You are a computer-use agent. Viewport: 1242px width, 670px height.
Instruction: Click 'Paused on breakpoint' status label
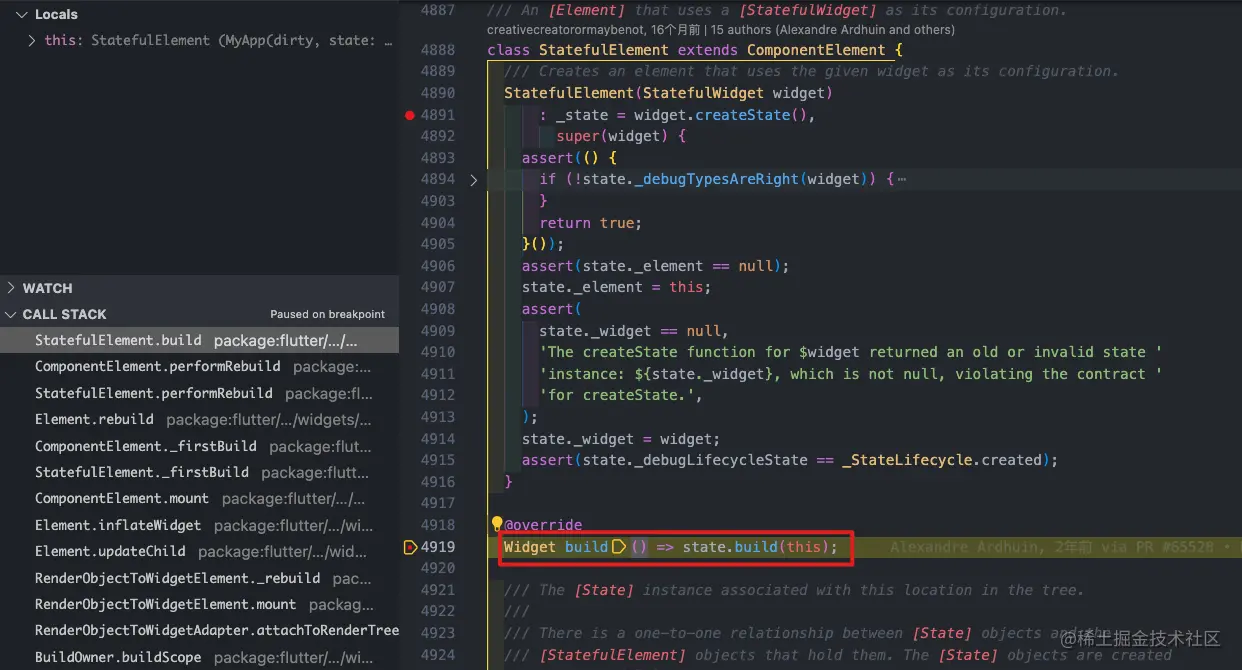[328, 314]
